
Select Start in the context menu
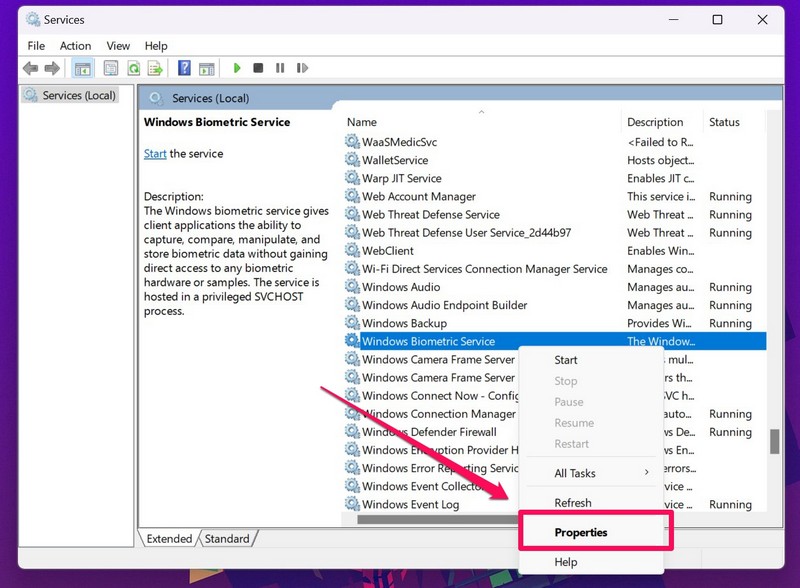[x=566, y=360]
